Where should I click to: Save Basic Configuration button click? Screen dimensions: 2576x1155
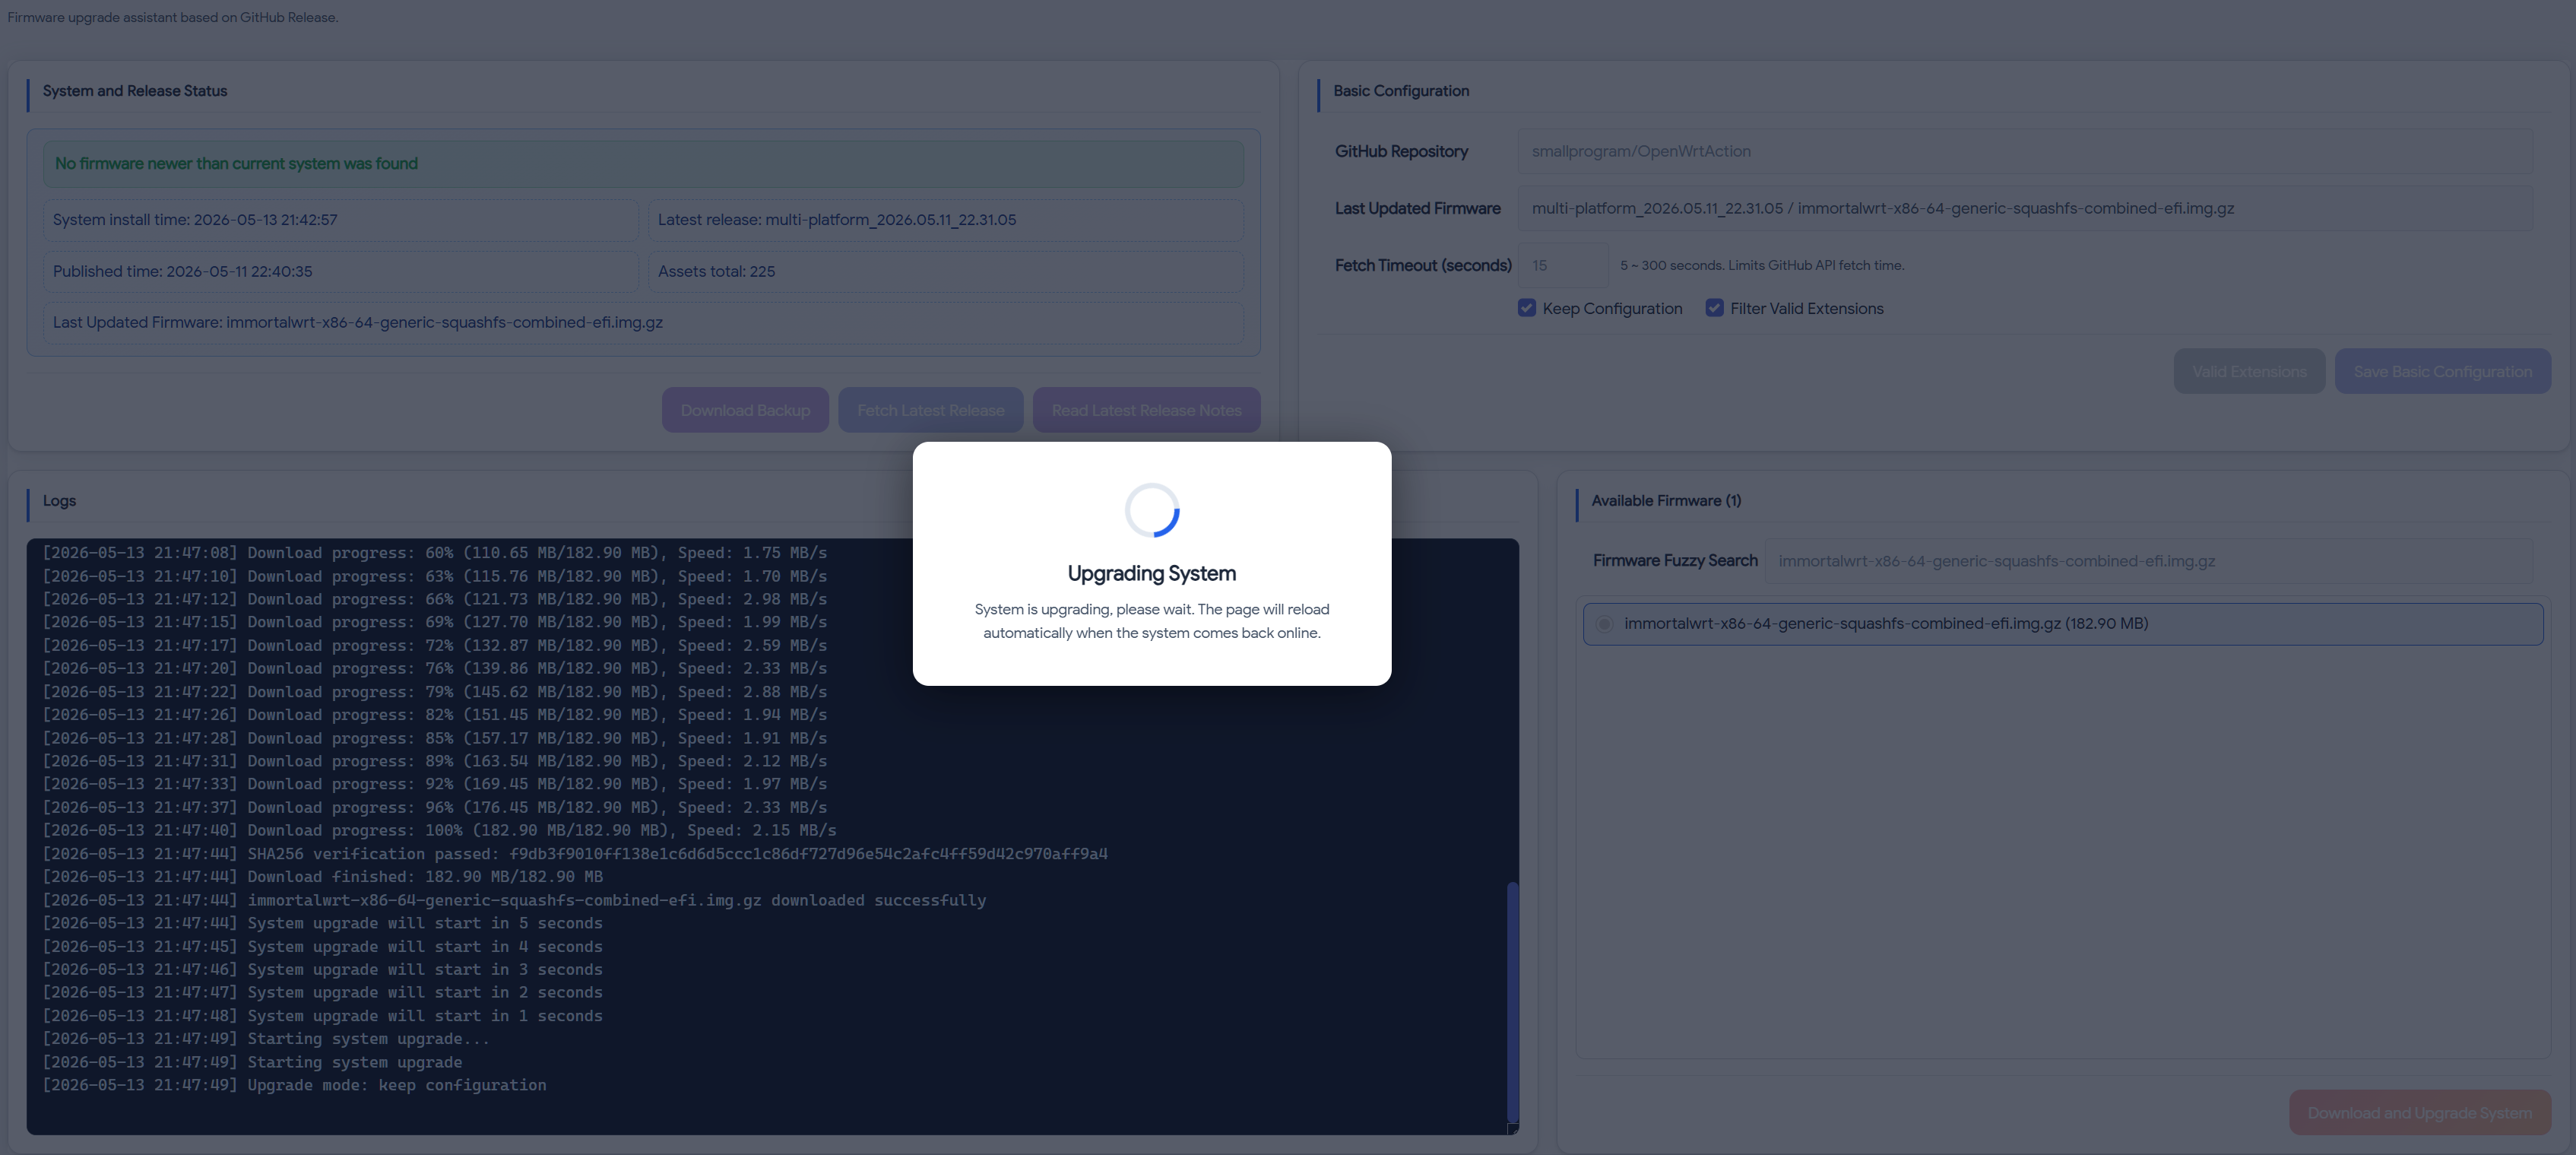[x=2442, y=371]
